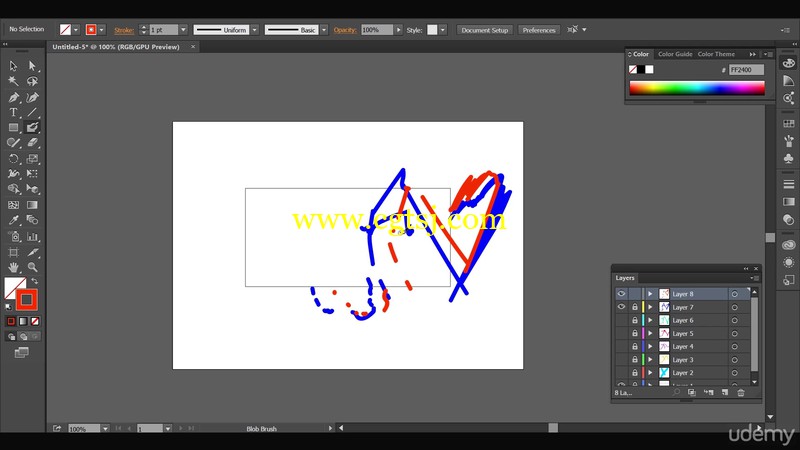The width and height of the screenshot is (800, 450).
Task: Click the hex color value field
Action: [746, 70]
